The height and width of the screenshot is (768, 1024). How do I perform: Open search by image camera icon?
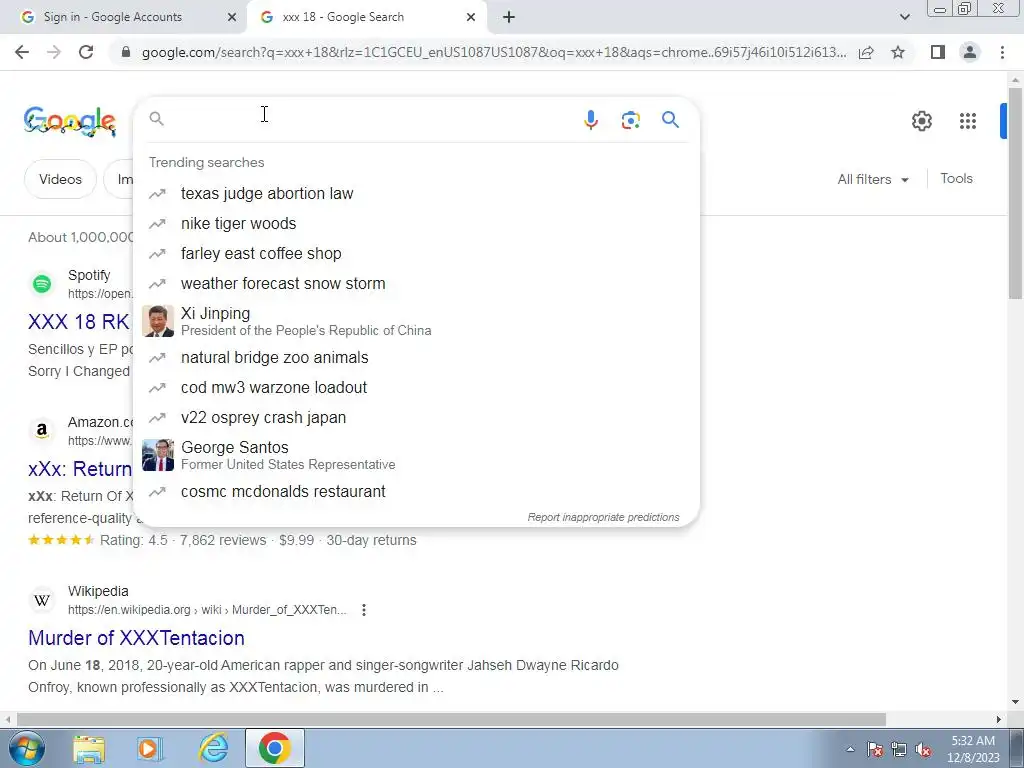pos(630,120)
